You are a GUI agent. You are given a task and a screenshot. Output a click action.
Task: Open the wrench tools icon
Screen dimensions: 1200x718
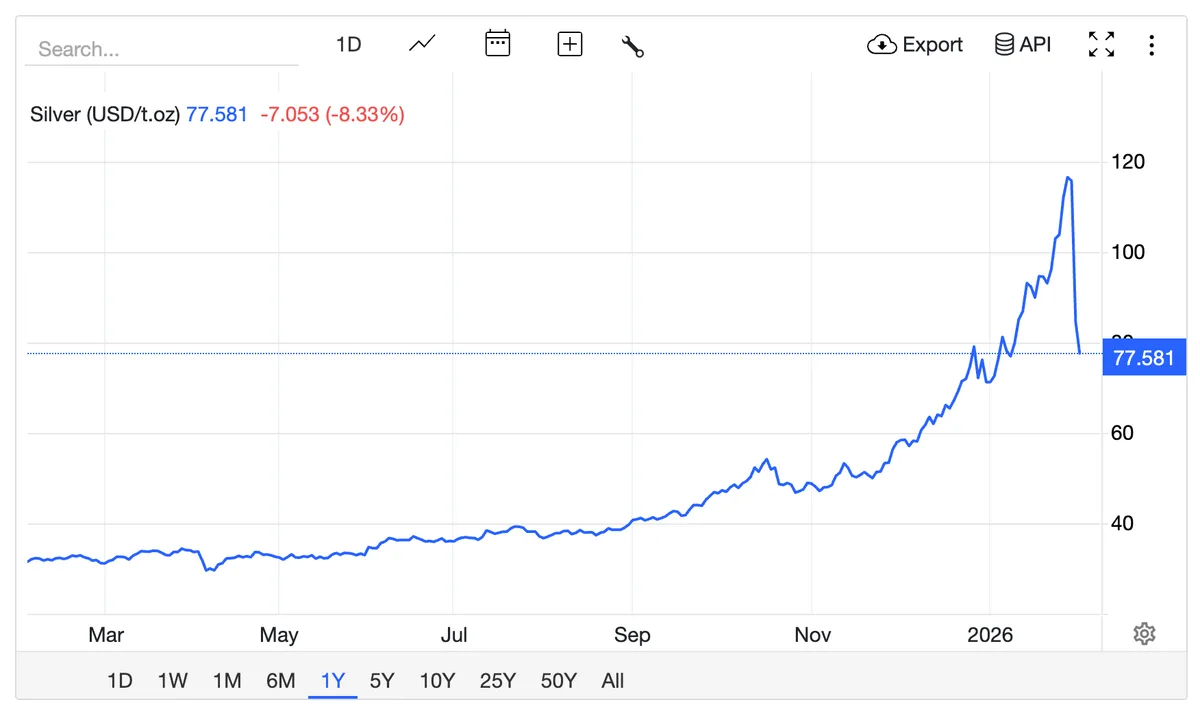(633, 46)
